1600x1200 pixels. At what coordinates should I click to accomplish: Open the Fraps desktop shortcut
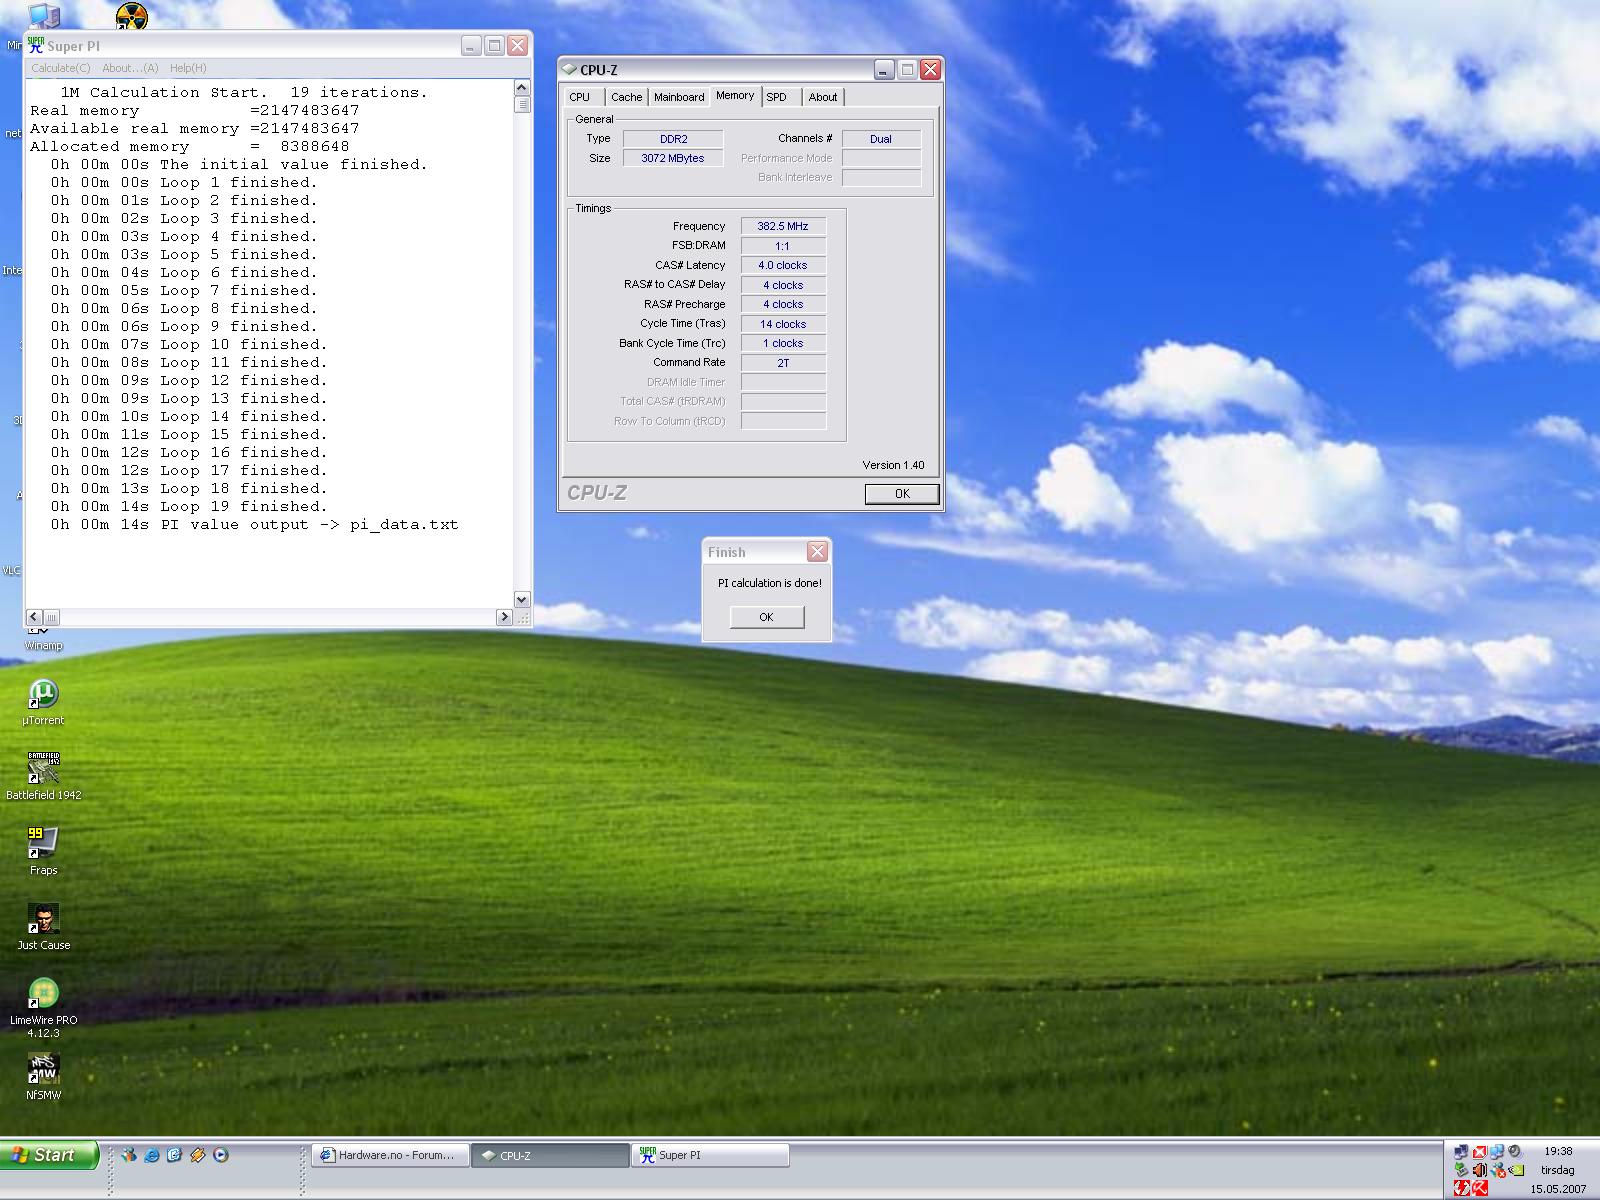point(43,852)
